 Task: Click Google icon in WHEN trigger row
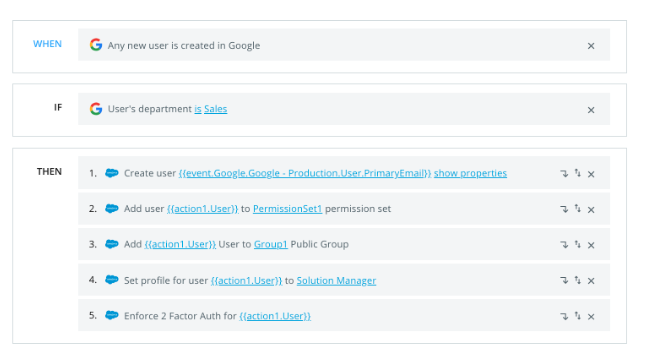click(x=96, y=44)
